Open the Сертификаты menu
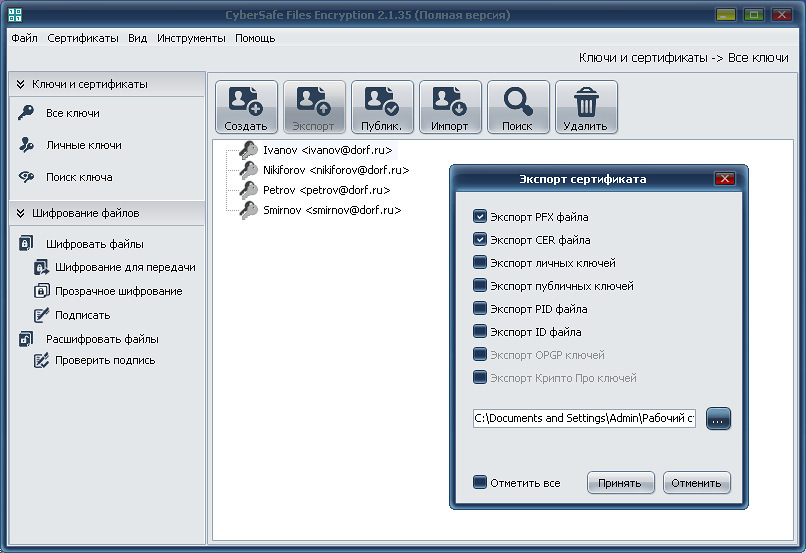 [83, 38]
